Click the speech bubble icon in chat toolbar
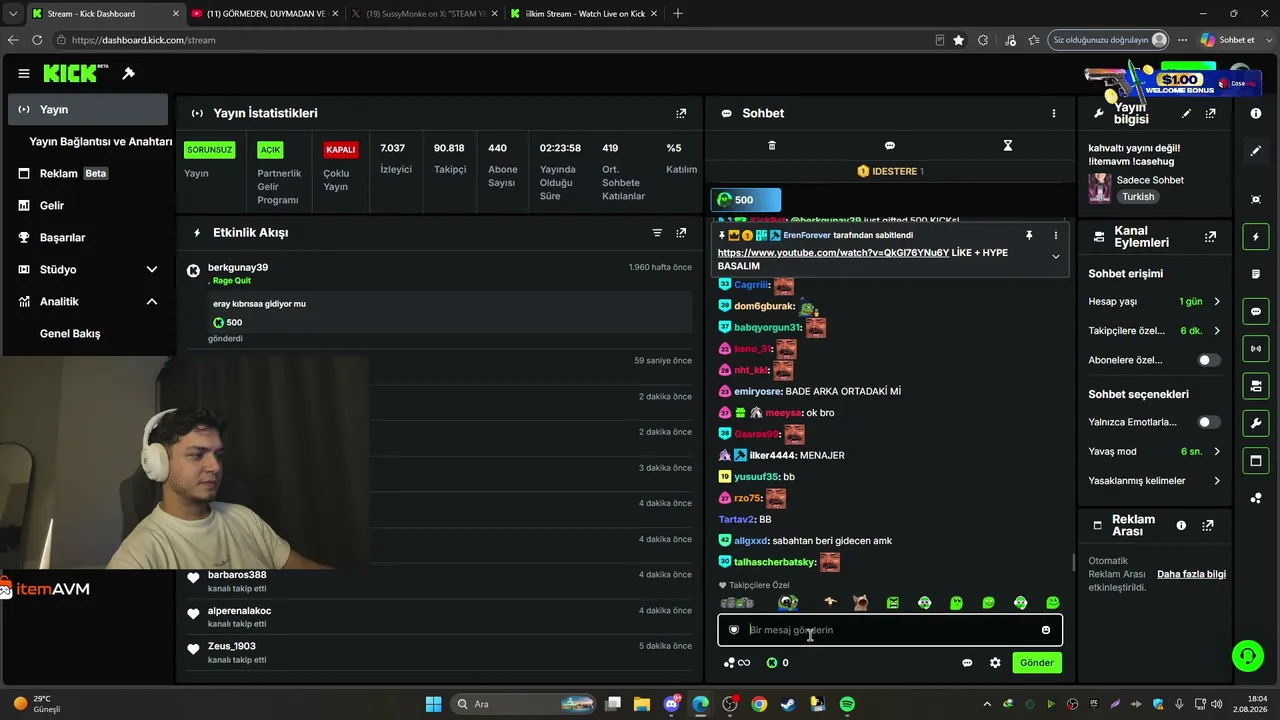 pos(890,145)
